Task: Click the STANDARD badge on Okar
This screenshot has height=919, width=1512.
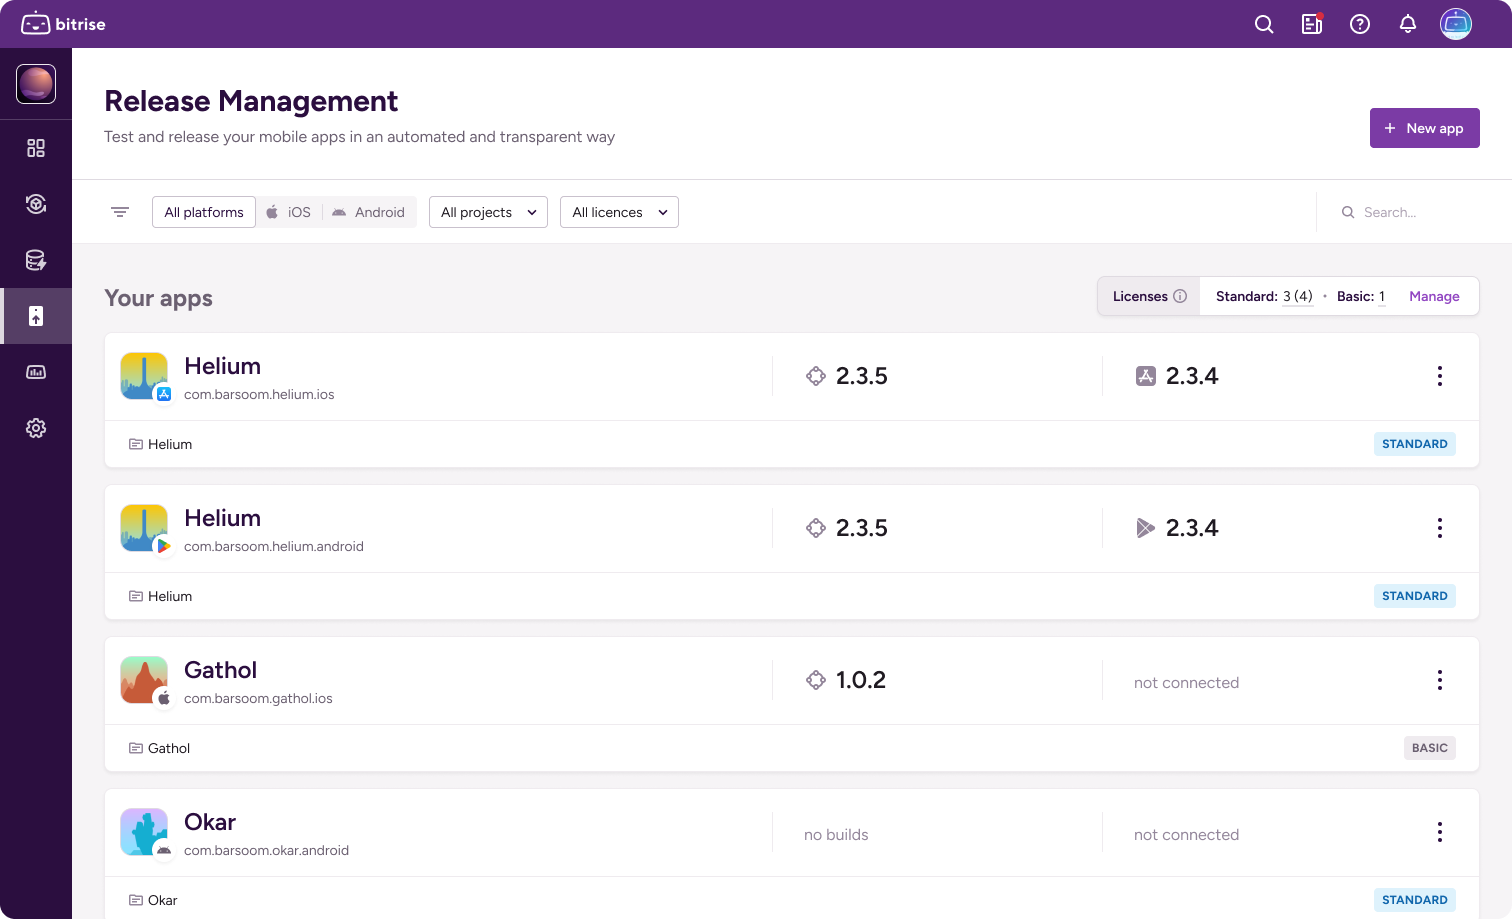Action: [1415, 900]
